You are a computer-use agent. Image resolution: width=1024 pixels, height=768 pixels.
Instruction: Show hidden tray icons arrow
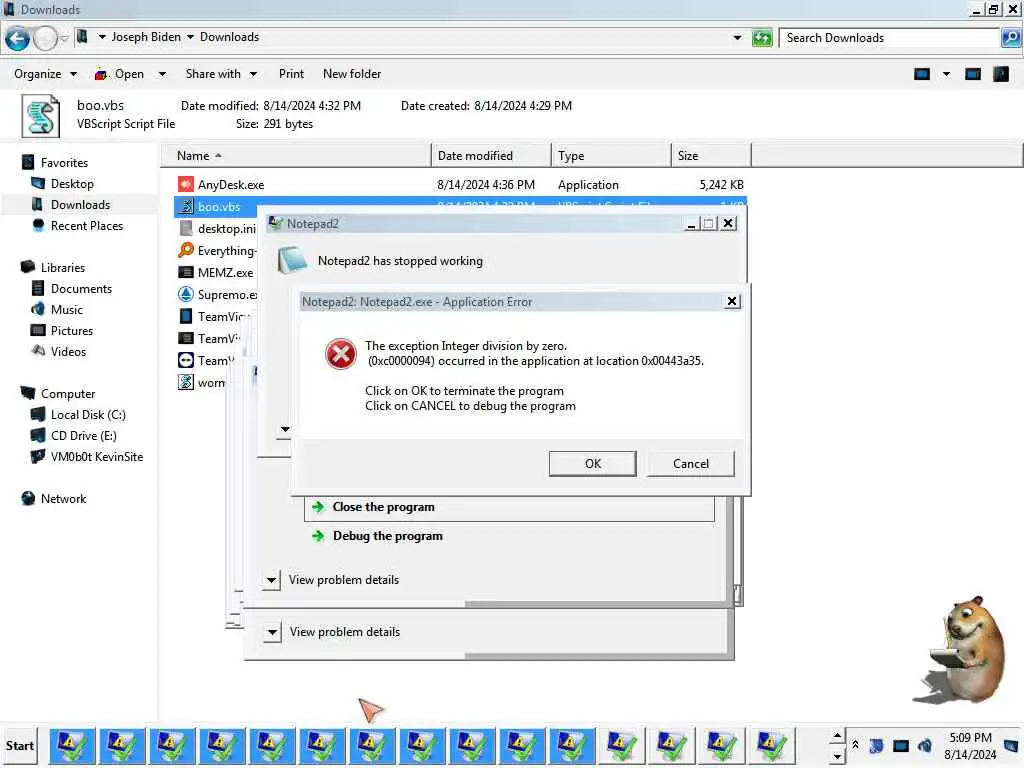[855, 745]
